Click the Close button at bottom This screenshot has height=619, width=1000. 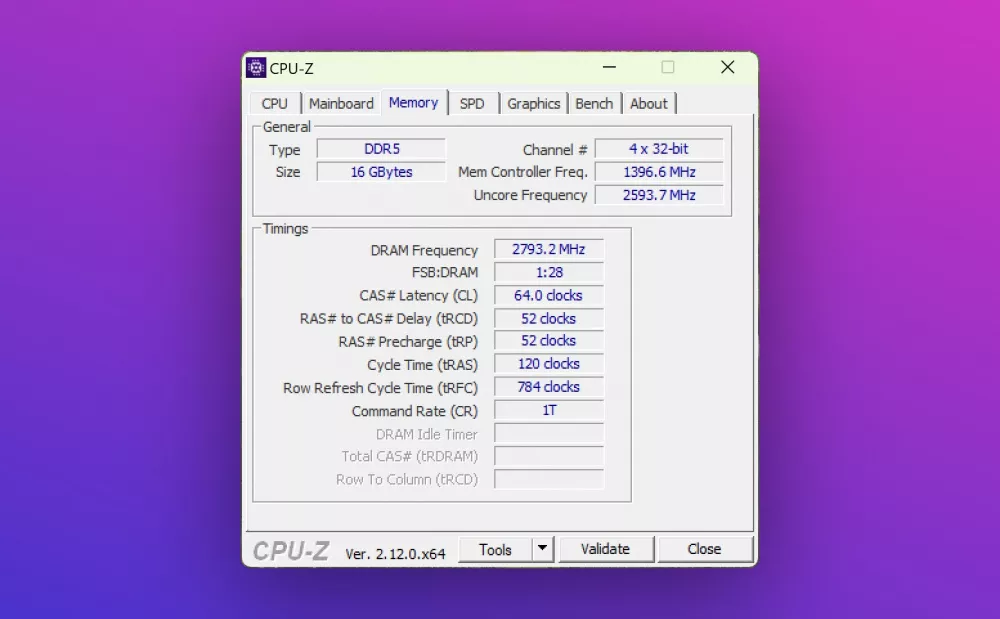coord(704,549)
